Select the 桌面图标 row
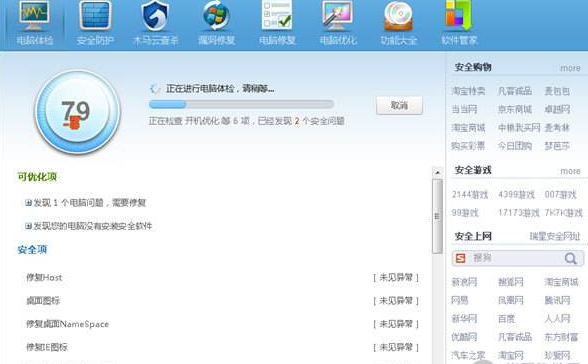 pos(222,301)
